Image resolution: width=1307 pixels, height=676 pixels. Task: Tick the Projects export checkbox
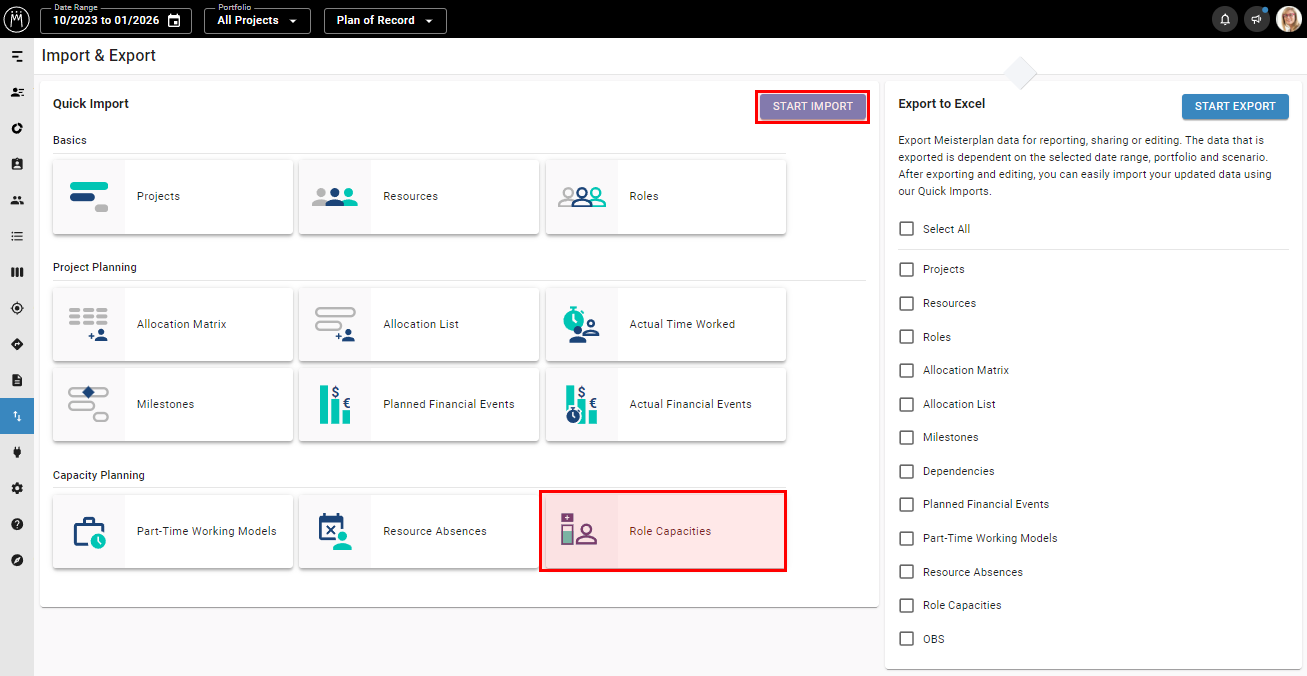tap(907, 269)
